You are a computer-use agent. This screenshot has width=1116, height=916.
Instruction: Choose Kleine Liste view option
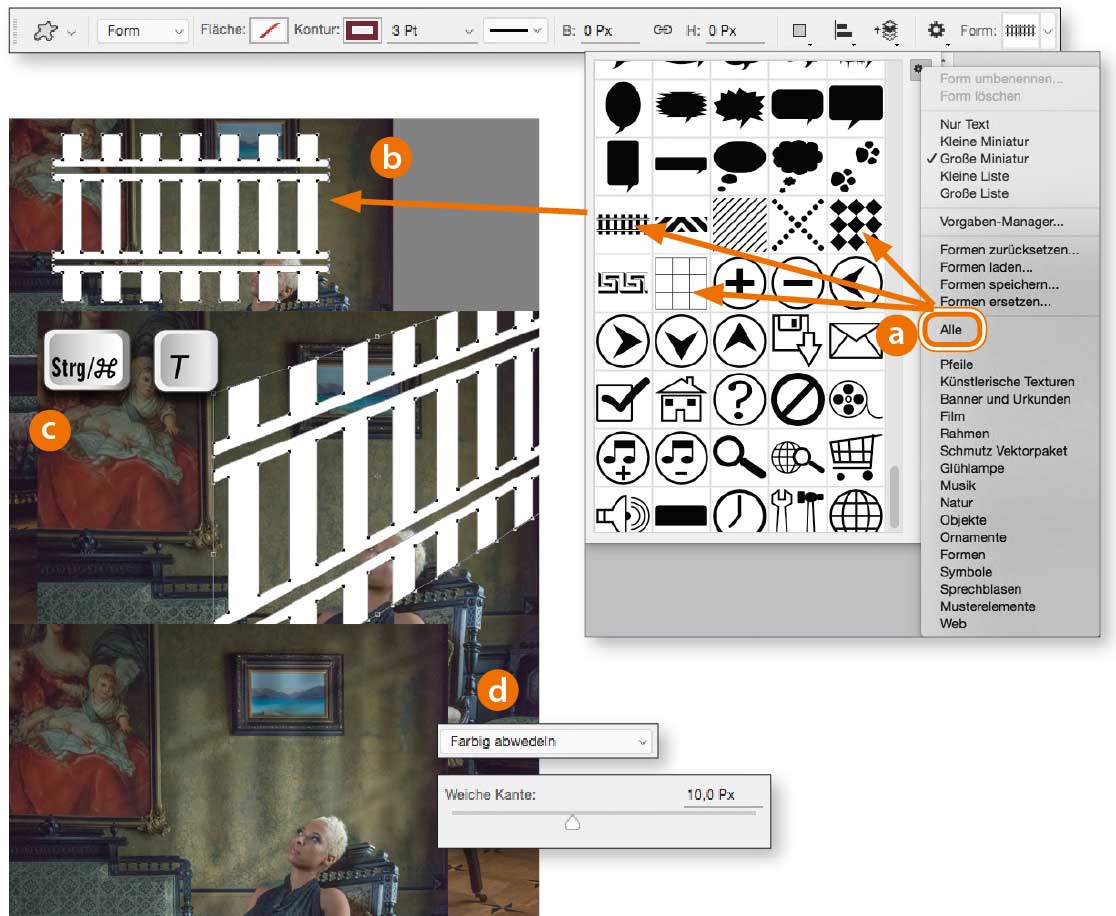pyautogui.click(x=974, y=176)
